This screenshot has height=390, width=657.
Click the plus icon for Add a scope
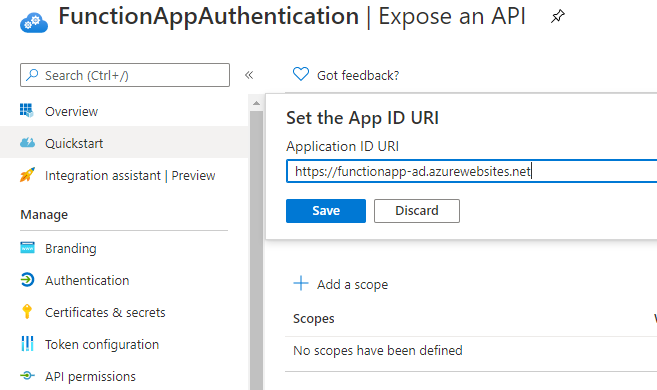click(301, 283)
